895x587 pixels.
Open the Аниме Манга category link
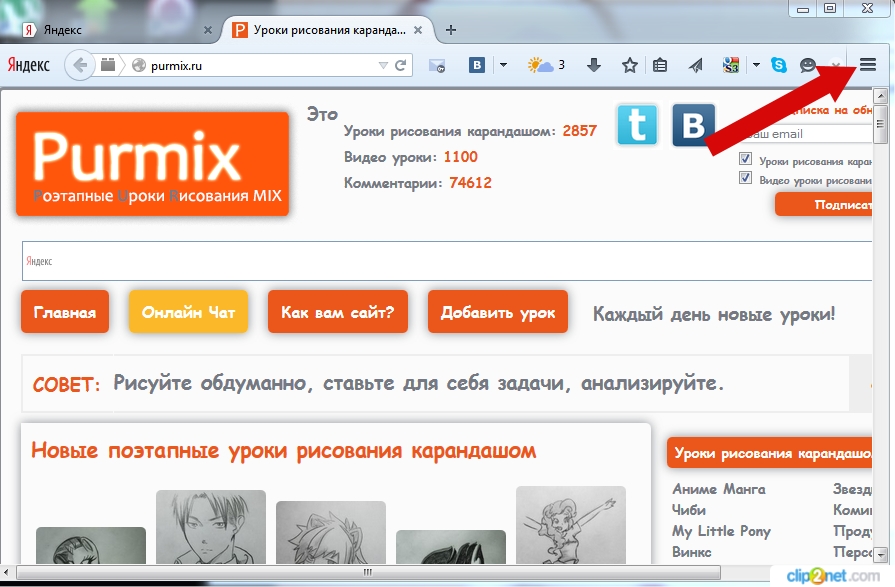pyautogui.click(x=719, y=489)
